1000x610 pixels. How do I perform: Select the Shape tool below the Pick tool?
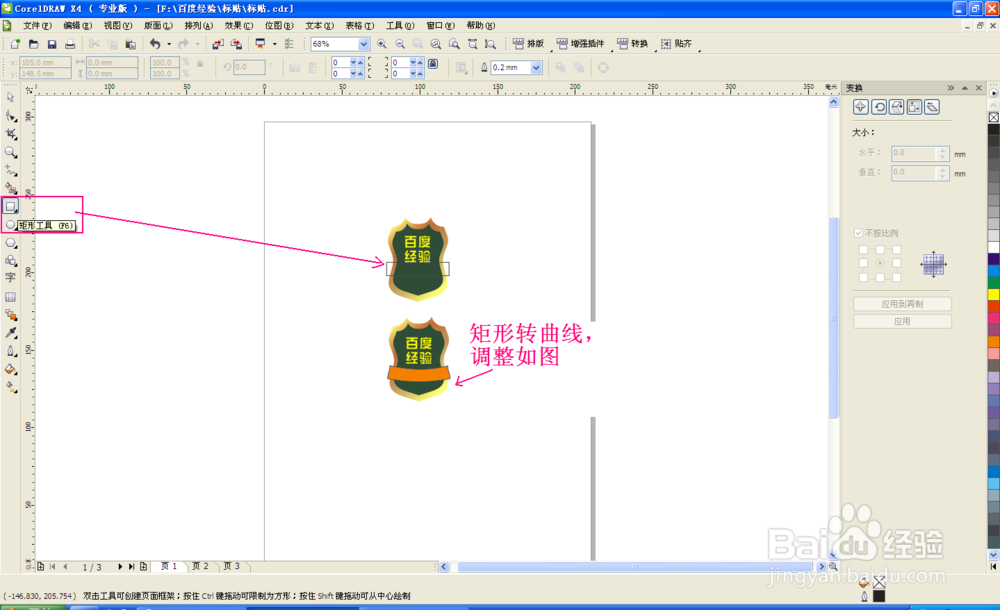click(11, 116)
